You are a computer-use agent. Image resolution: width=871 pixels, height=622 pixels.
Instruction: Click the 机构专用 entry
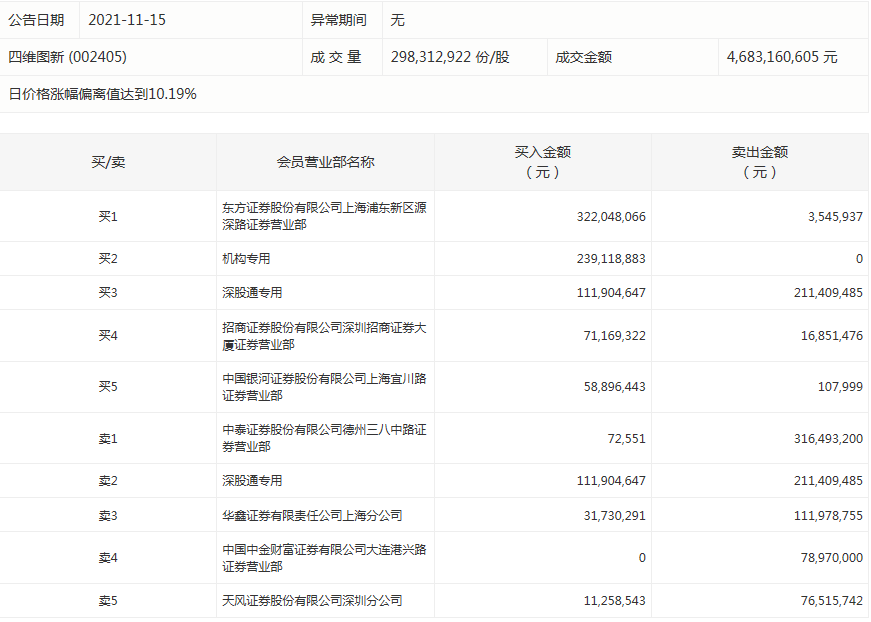point(246,259)
